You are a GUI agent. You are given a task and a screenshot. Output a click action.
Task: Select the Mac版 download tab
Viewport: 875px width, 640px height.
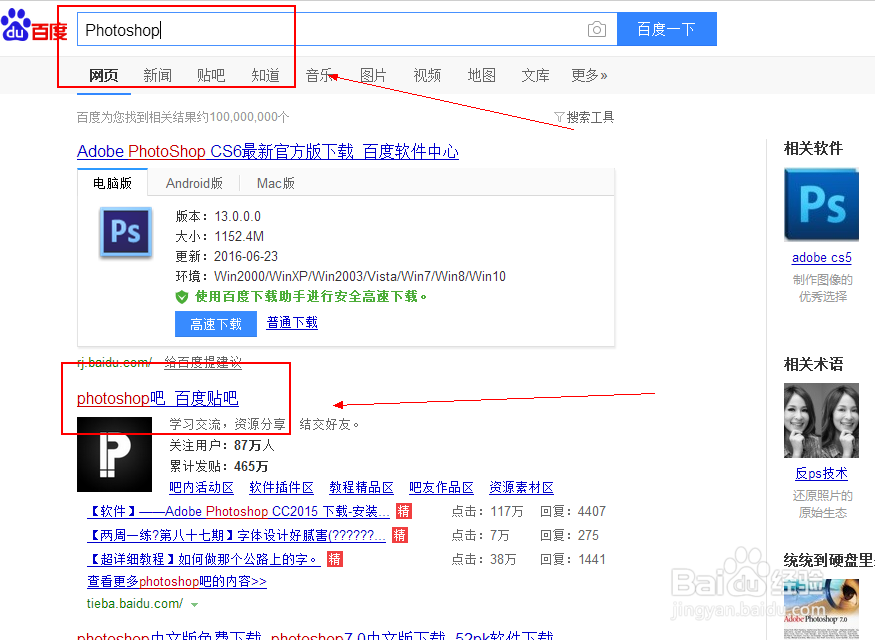(x=276, y=183)
